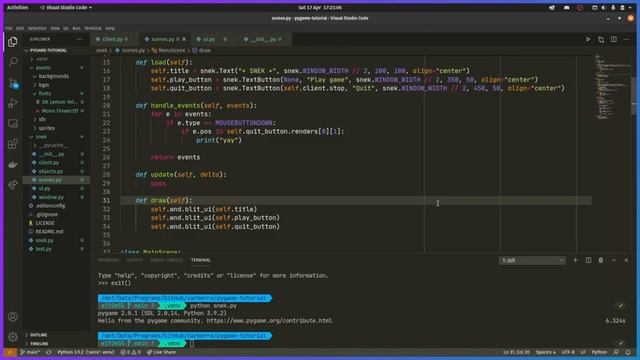
Task: Open the PROBLEMS panel tab
Action: click(x=108, y=260)
